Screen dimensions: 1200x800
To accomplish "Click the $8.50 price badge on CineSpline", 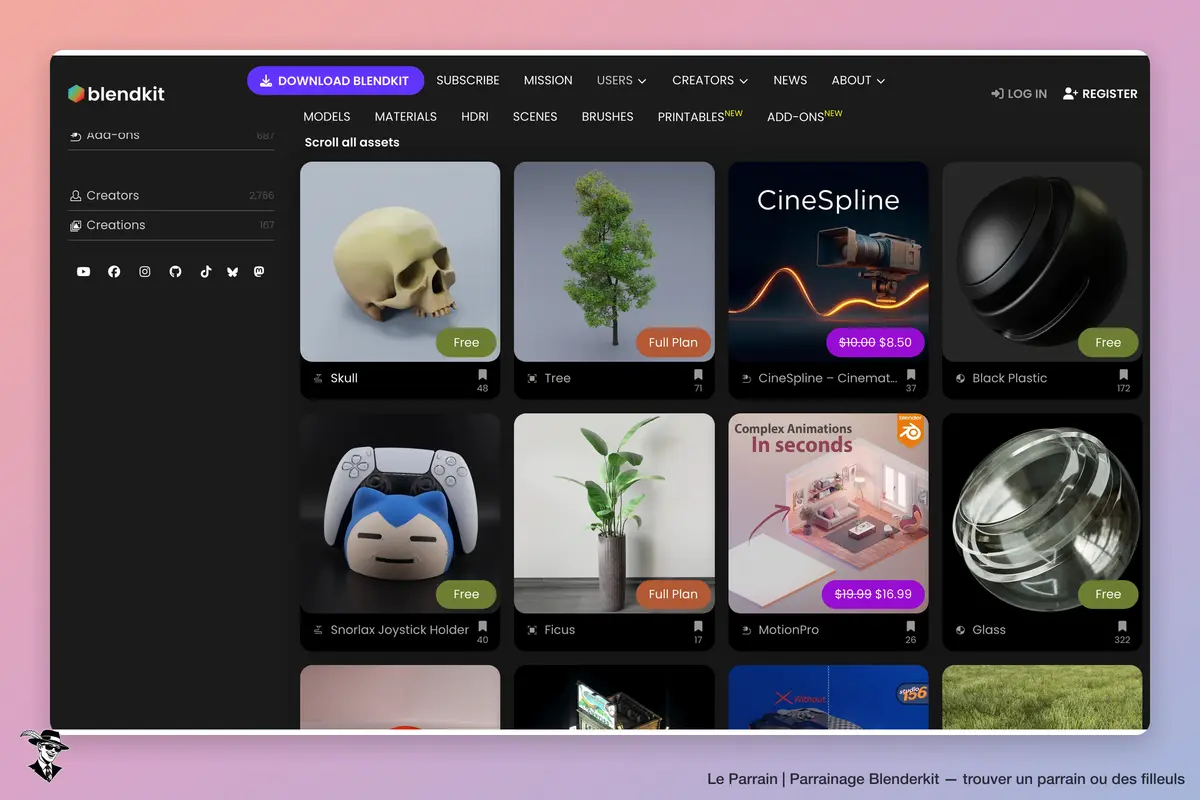I will pyautogui.click(x=875, y=342).
